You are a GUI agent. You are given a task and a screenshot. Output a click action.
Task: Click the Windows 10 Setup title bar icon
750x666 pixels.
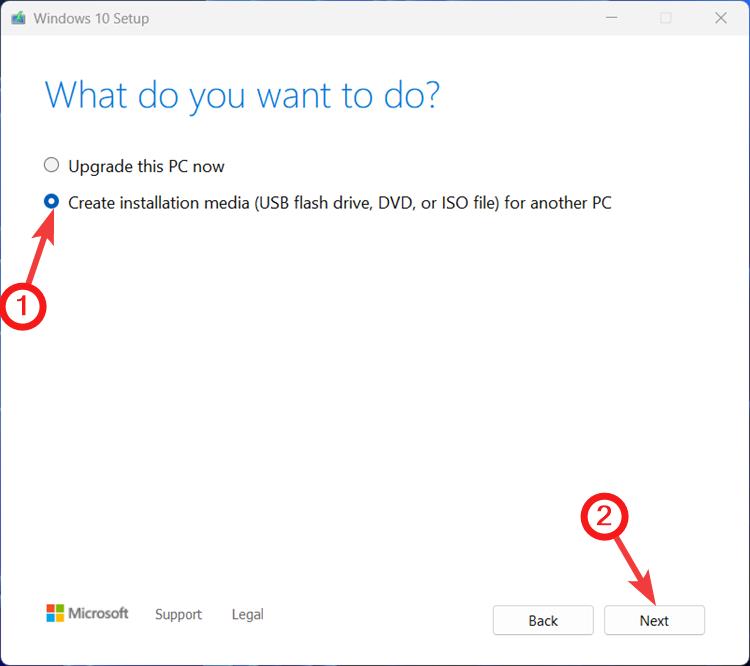tap(18, 18)
